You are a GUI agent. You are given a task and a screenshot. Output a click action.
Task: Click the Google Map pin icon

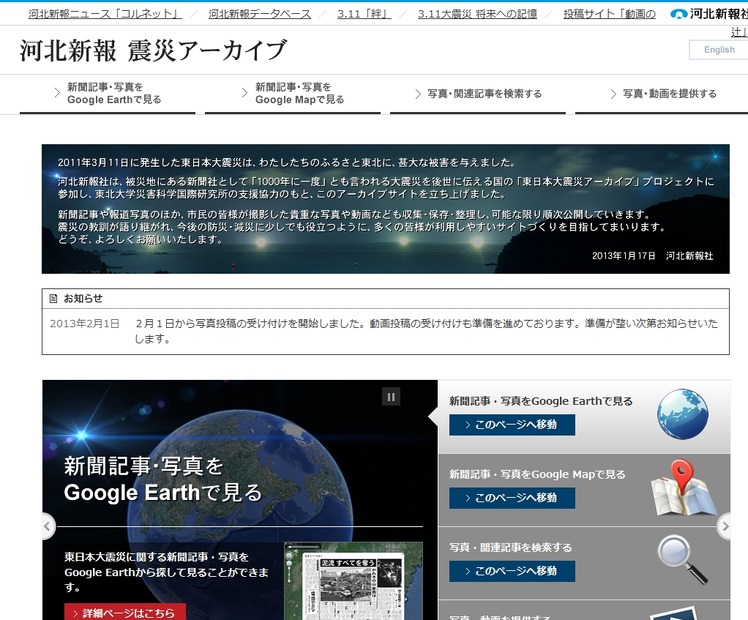[x=683, y=487]
